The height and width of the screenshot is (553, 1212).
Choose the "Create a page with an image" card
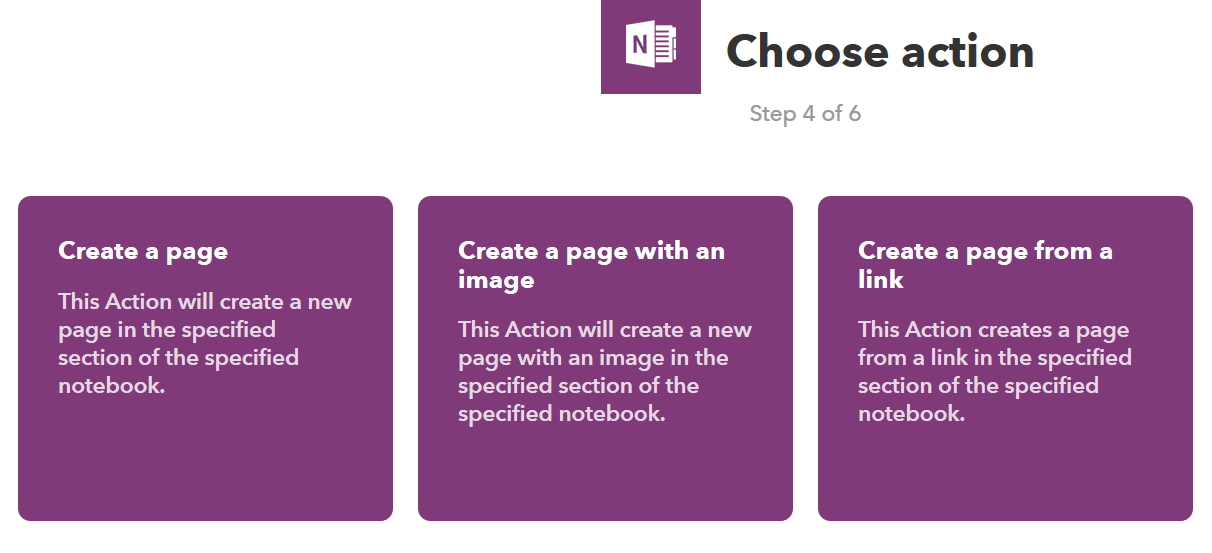tap(605, 358)
